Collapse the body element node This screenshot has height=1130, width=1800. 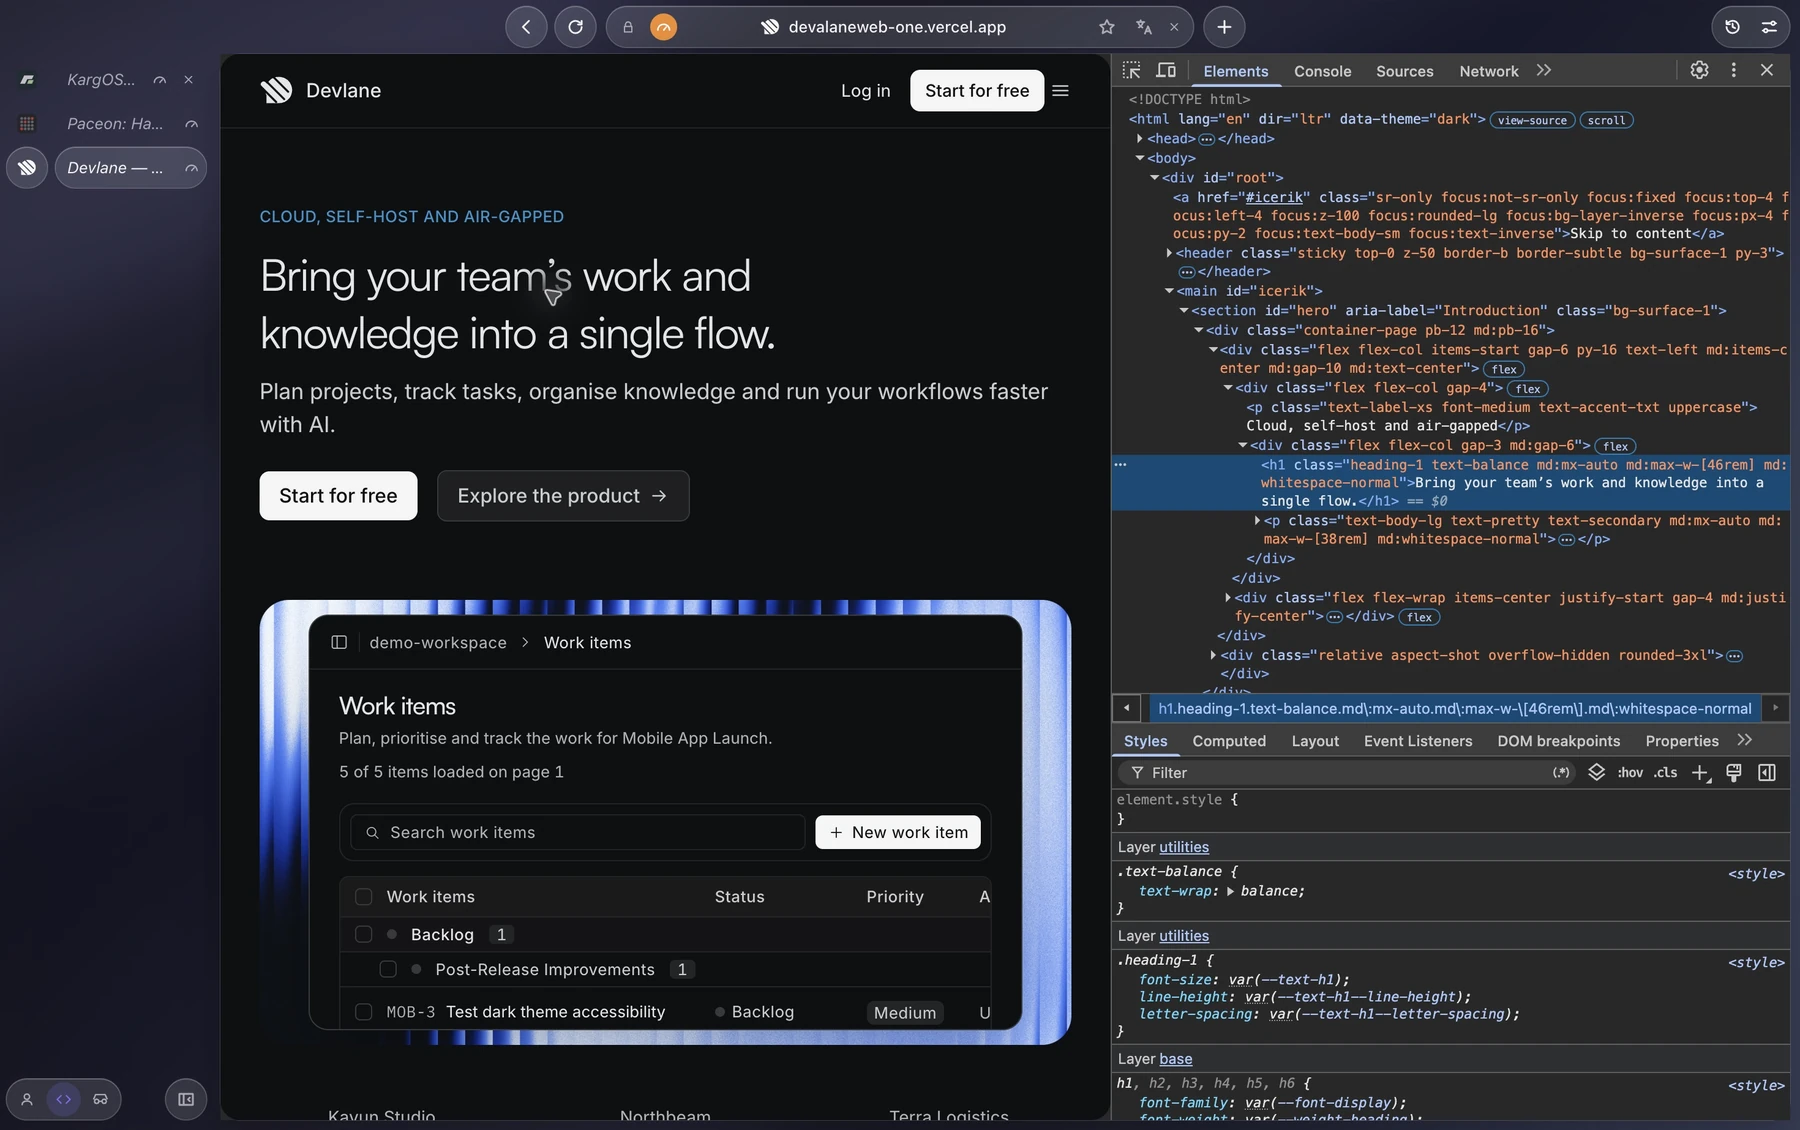point(1140,158)
